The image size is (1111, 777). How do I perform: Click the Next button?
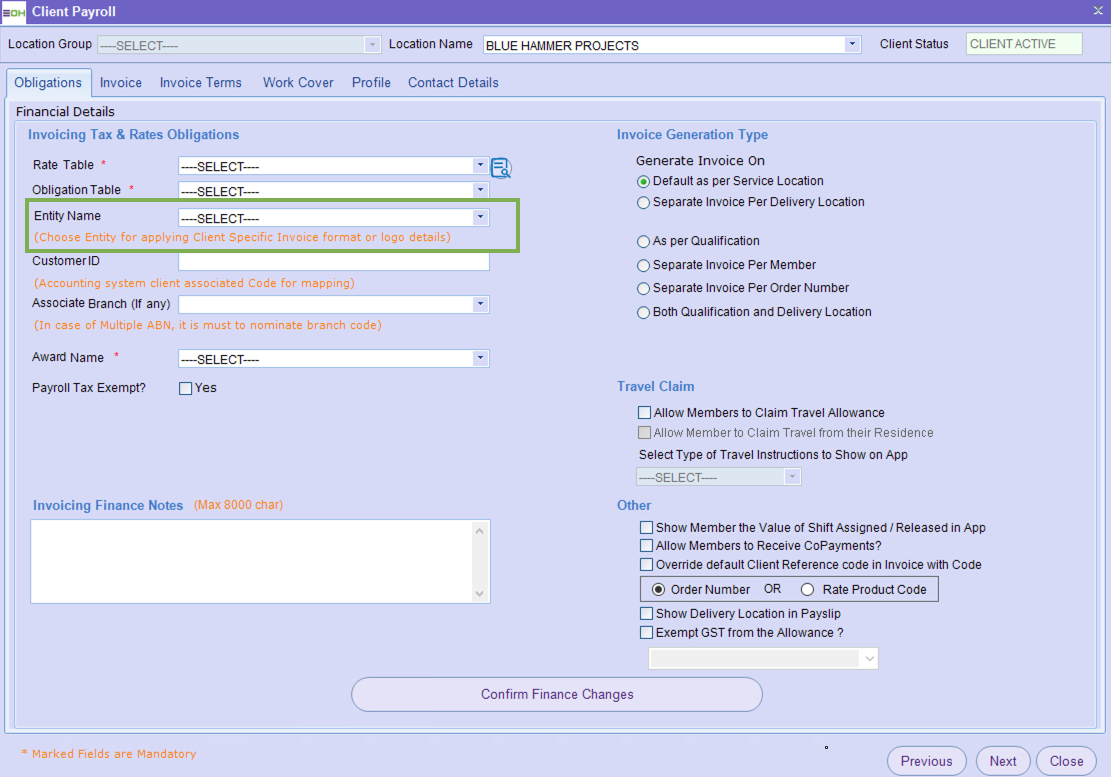coord(1002,761)
